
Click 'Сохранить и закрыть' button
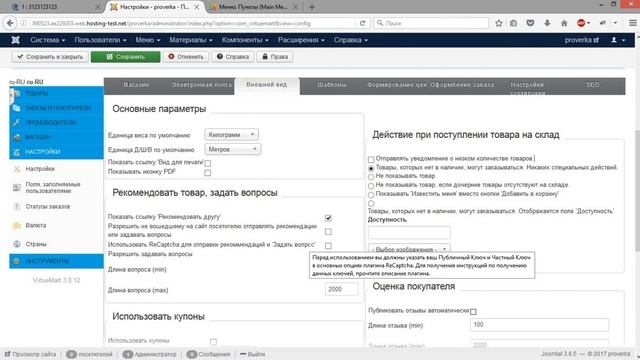pos(50,57)
